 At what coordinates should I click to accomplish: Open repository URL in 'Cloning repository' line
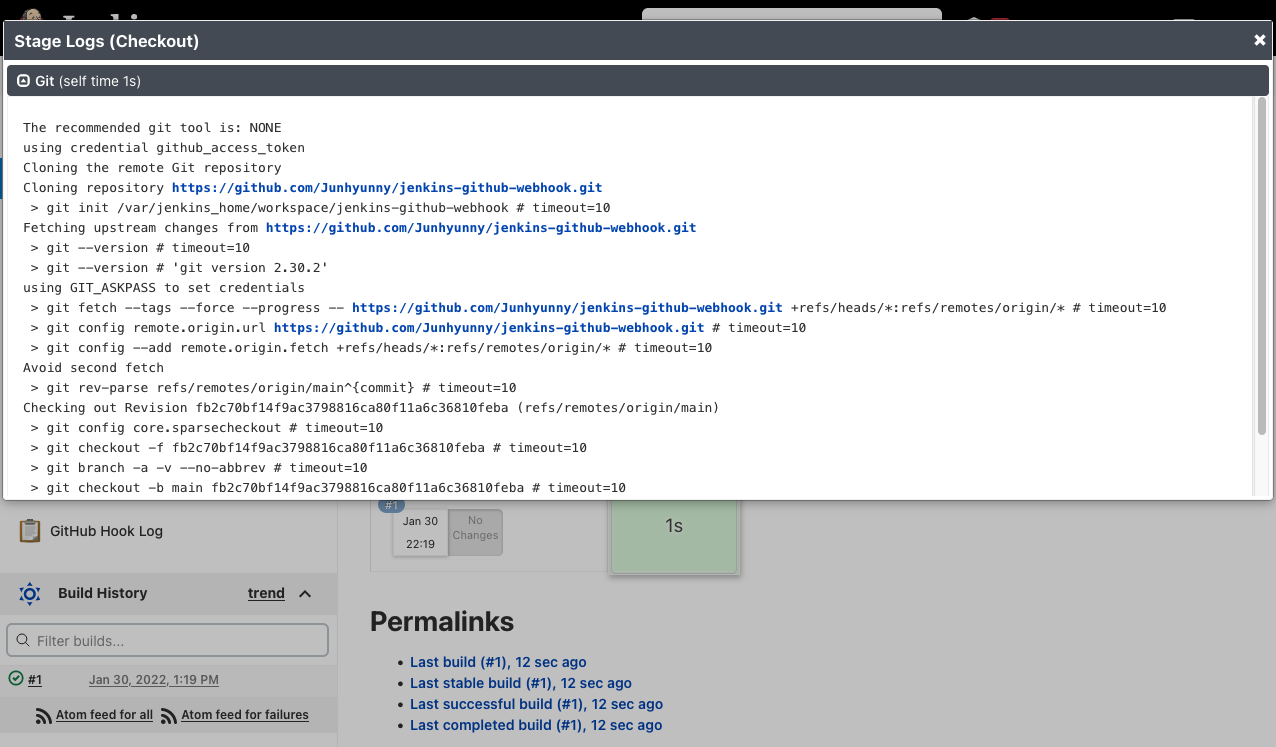click(387, 187)
